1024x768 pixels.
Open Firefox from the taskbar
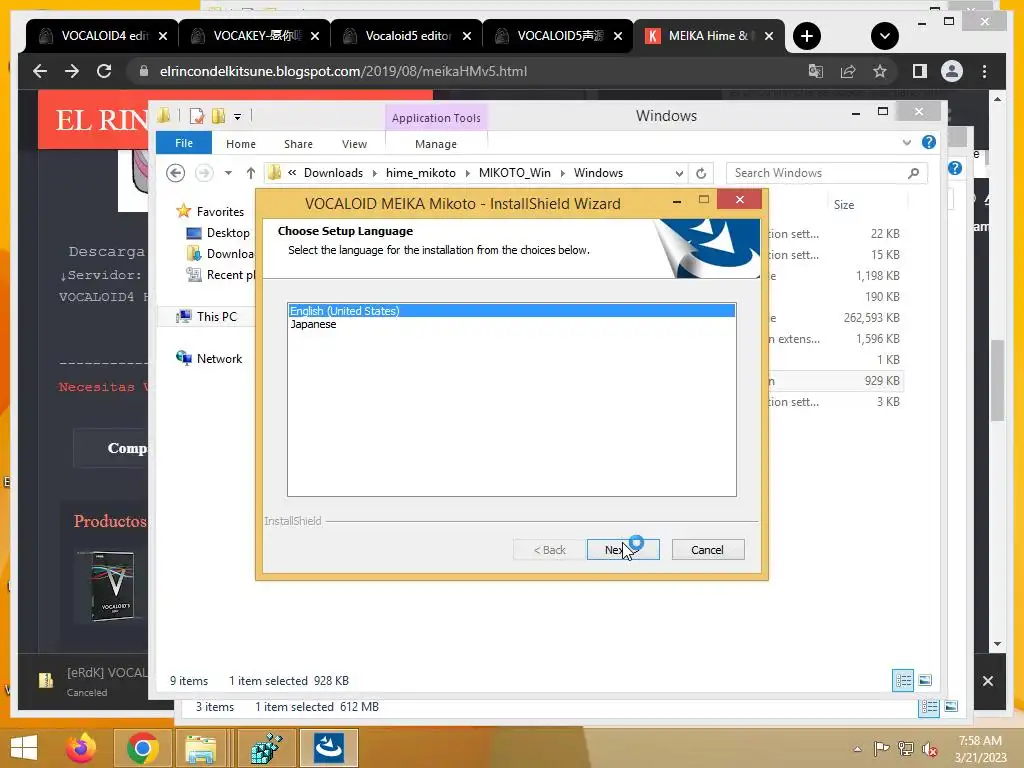click(82, 748)
